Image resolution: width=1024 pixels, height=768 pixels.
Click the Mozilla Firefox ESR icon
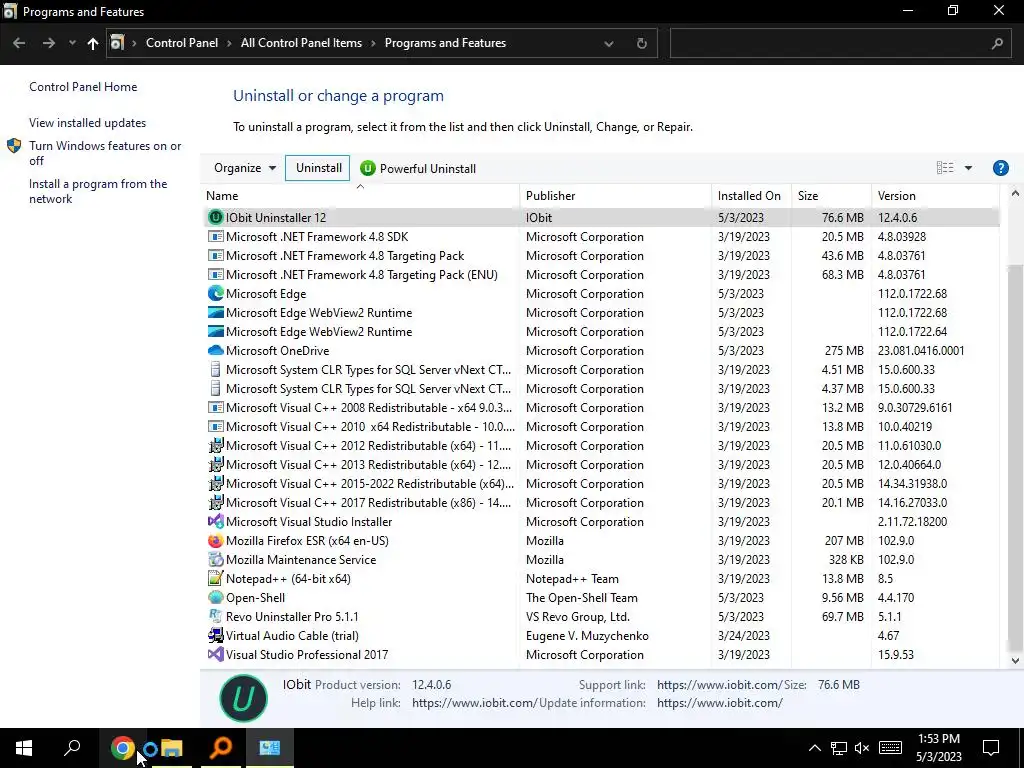216,541
